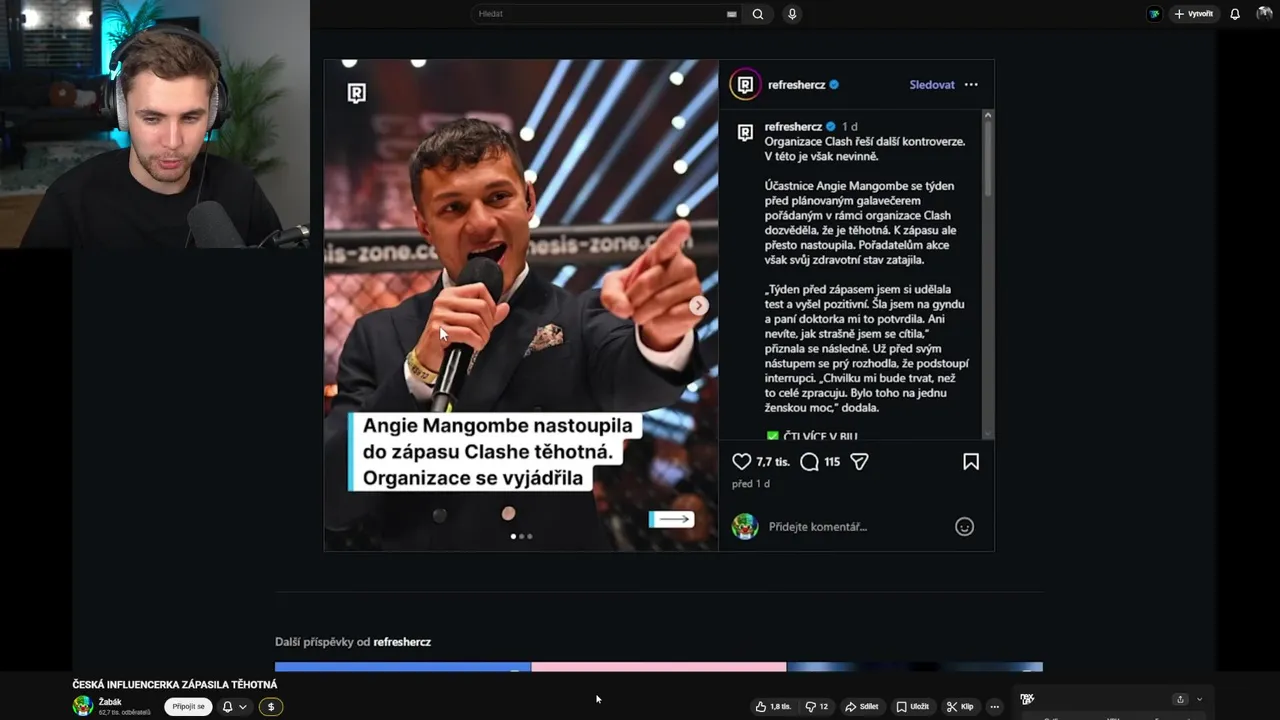Click the pop-out icon in chat panel header

pyautogui.click(x=1180, y=699)
